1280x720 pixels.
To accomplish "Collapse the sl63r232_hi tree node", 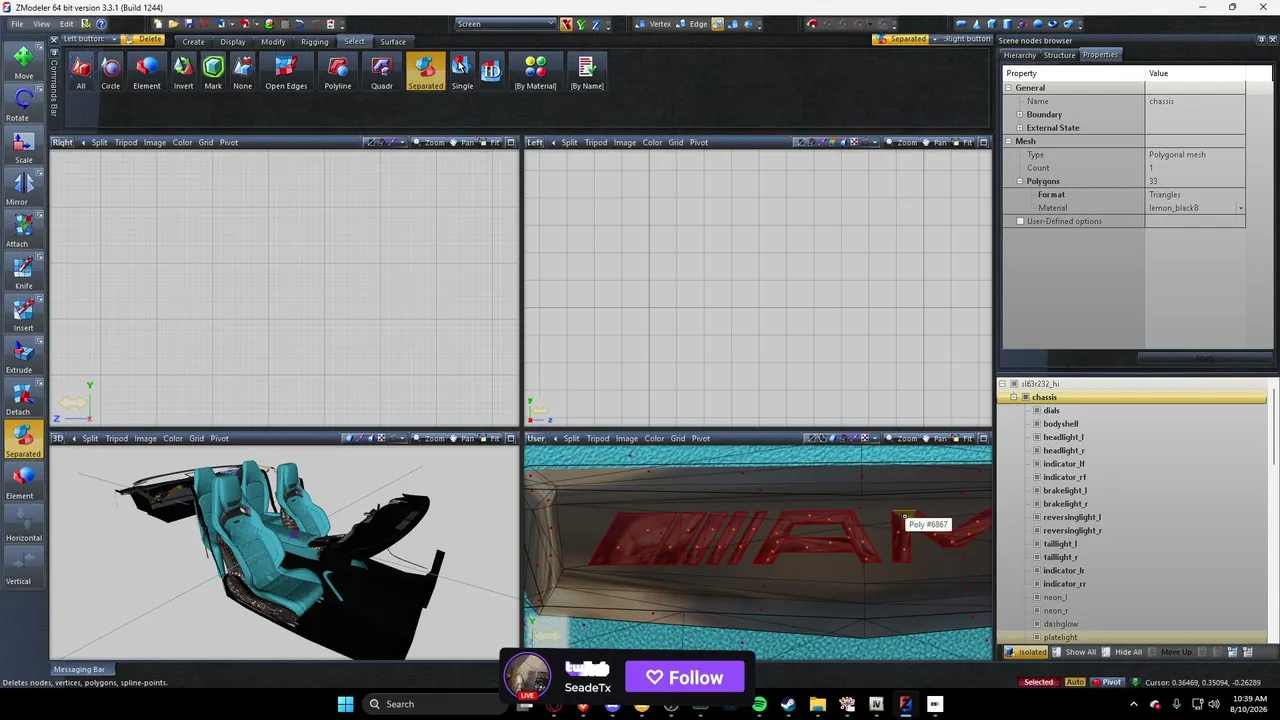I will click(1003, 384).
